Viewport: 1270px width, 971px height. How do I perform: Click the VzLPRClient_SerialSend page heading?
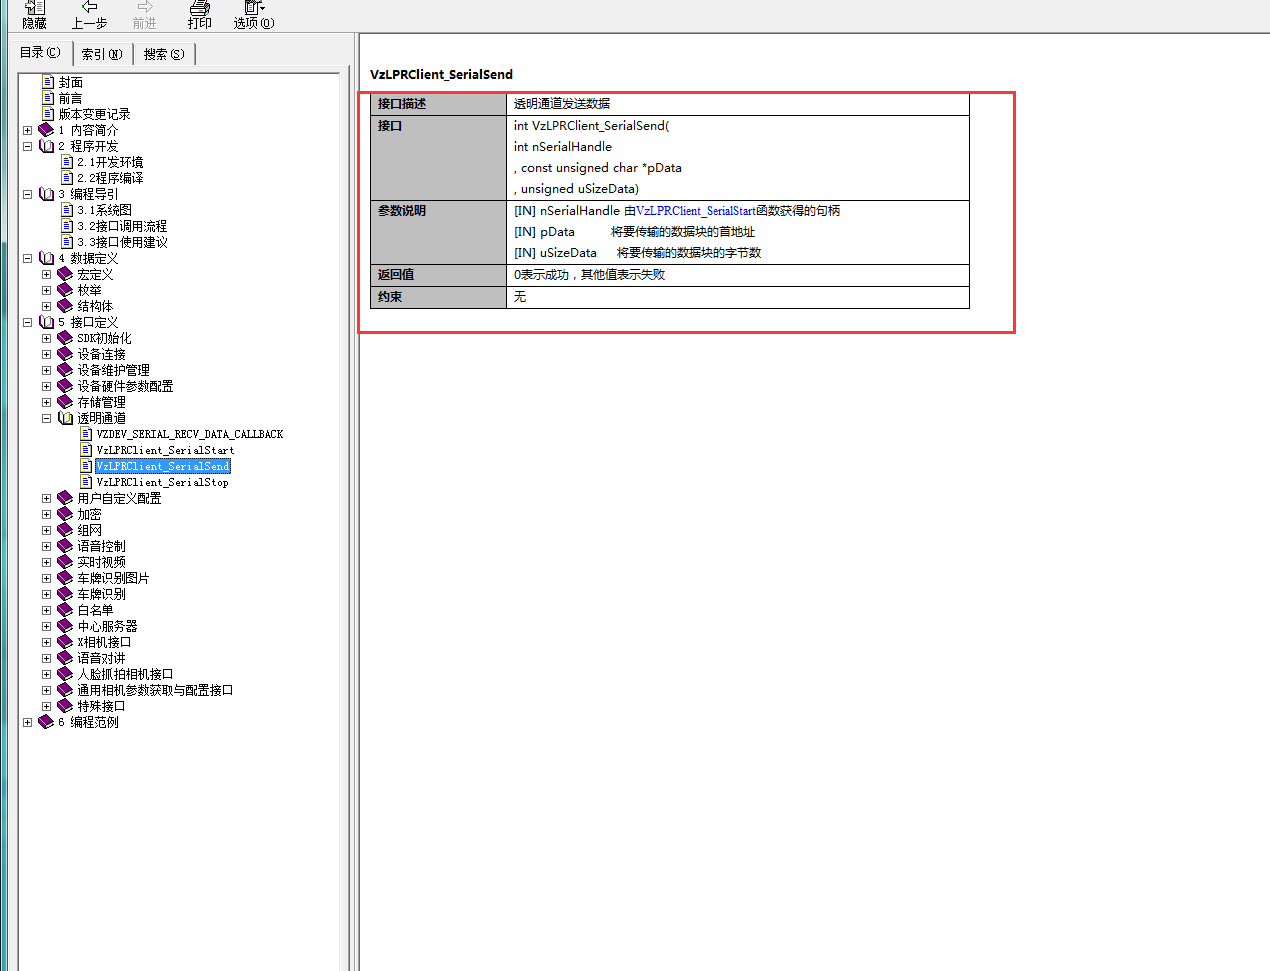click(x=441, y=74)
